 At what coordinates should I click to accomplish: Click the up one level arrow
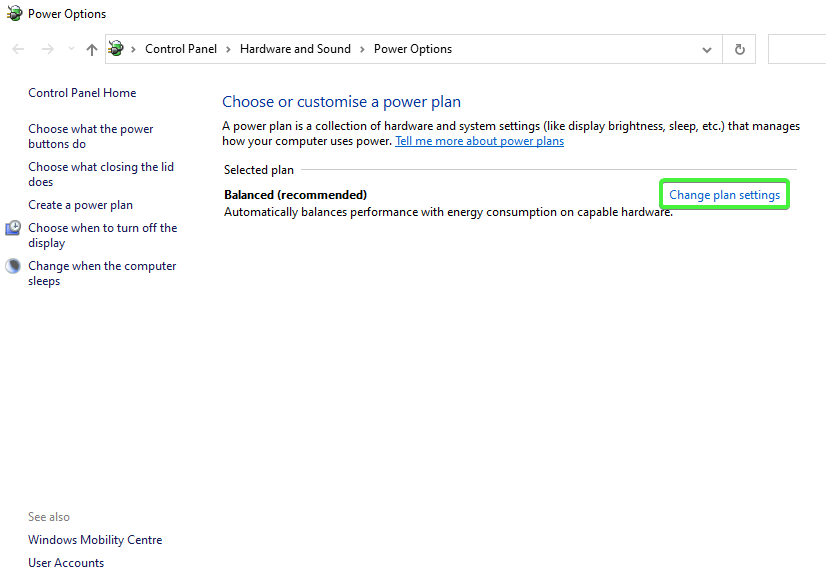[x=91, y=48]
